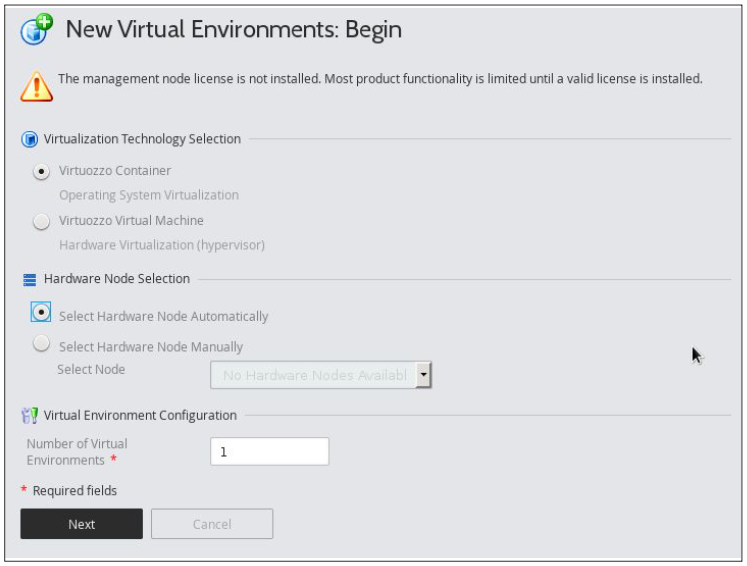This screenshot has width=747, height=566.
Task: Click the 'New Virtual Environments: Begin' heading
Action: (233, 30)
